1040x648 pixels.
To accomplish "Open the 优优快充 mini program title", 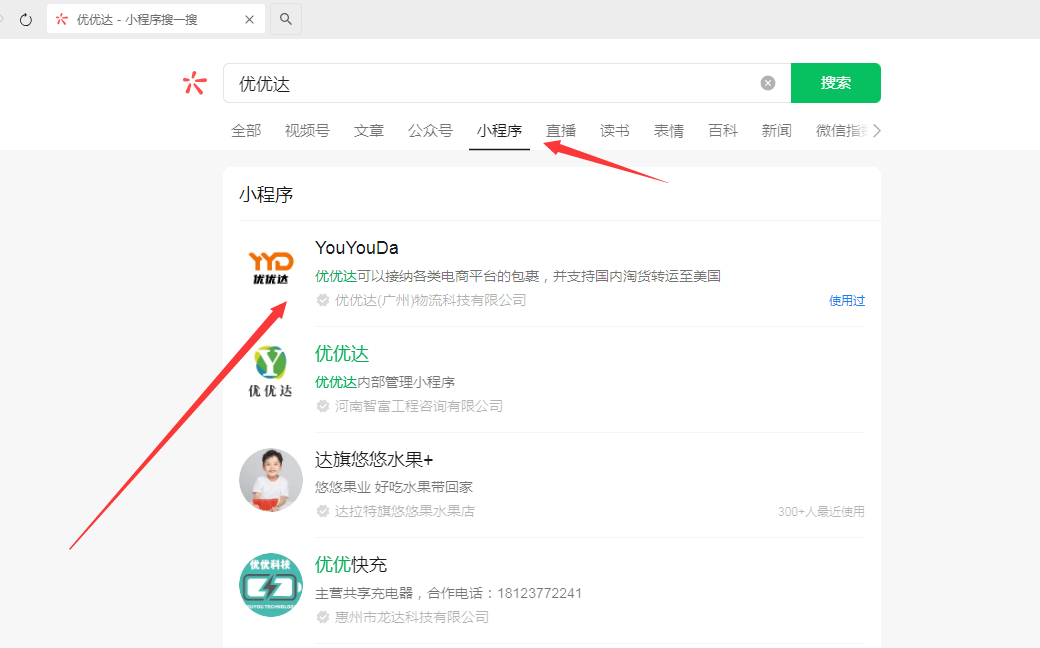I will coord(351,564).
